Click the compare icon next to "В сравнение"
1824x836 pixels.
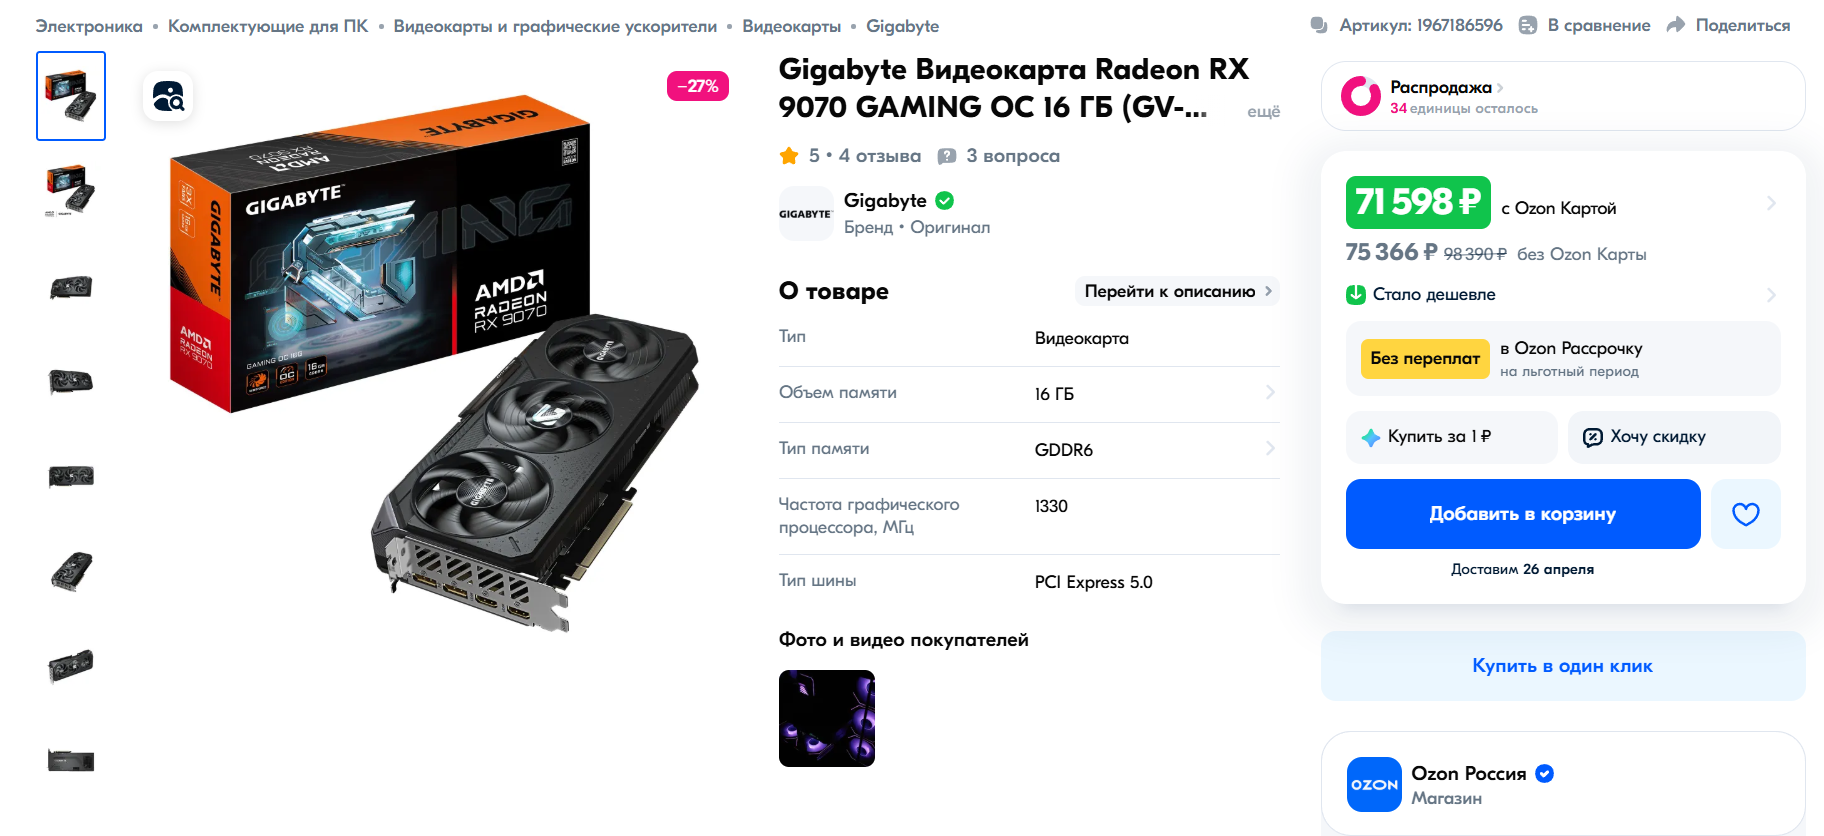pyautogui.click(x=1527, y=25)
